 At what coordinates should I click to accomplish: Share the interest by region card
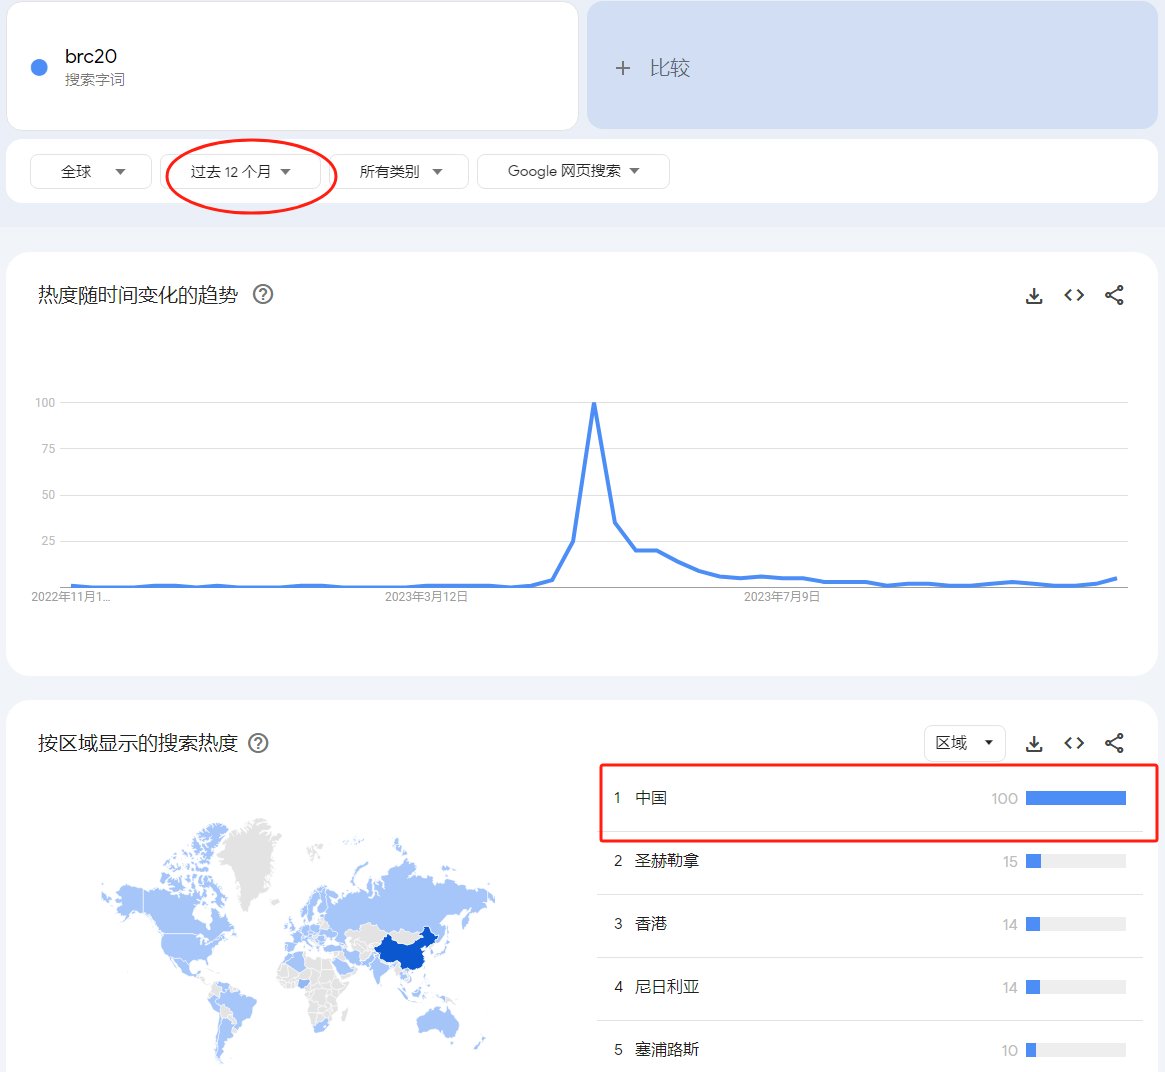(1114, 743)
